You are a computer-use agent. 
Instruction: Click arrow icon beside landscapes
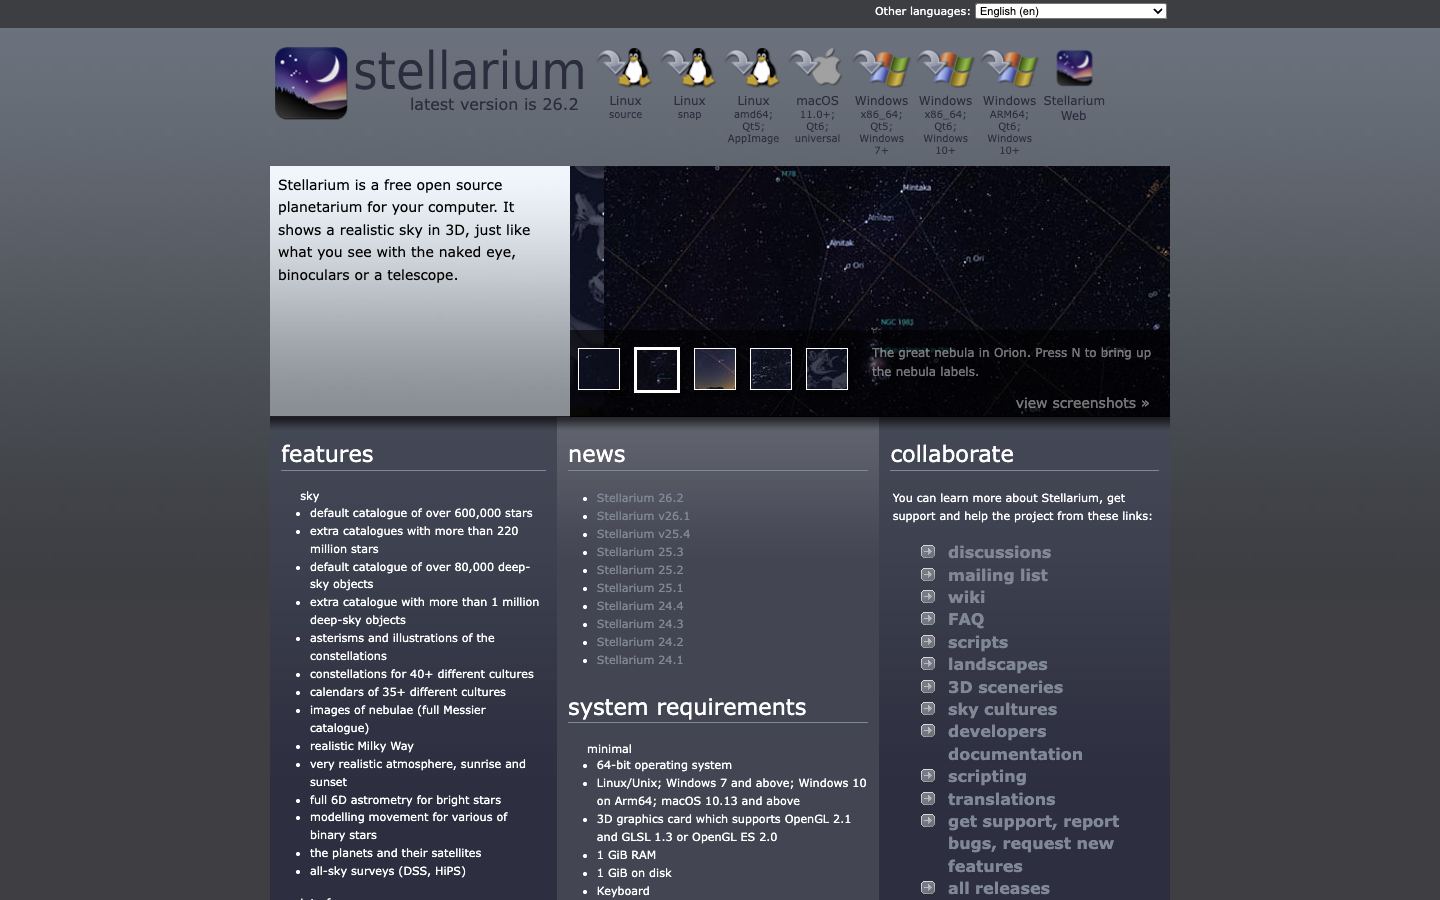[928, 663]
